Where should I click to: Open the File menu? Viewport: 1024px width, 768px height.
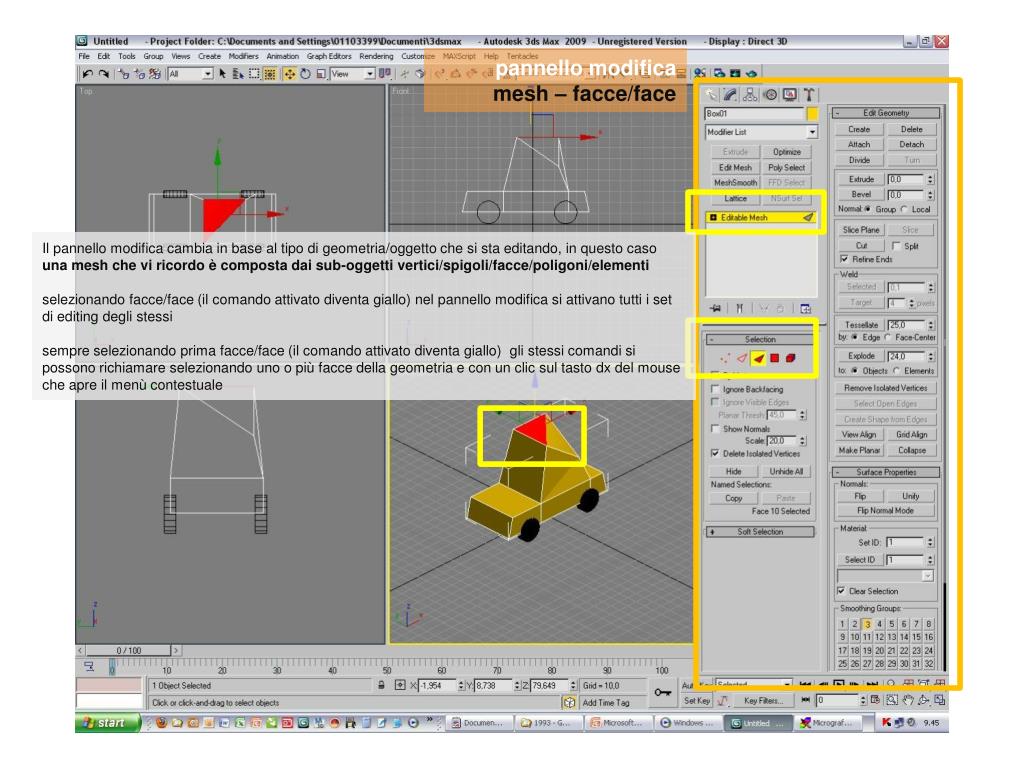(84, 56)
